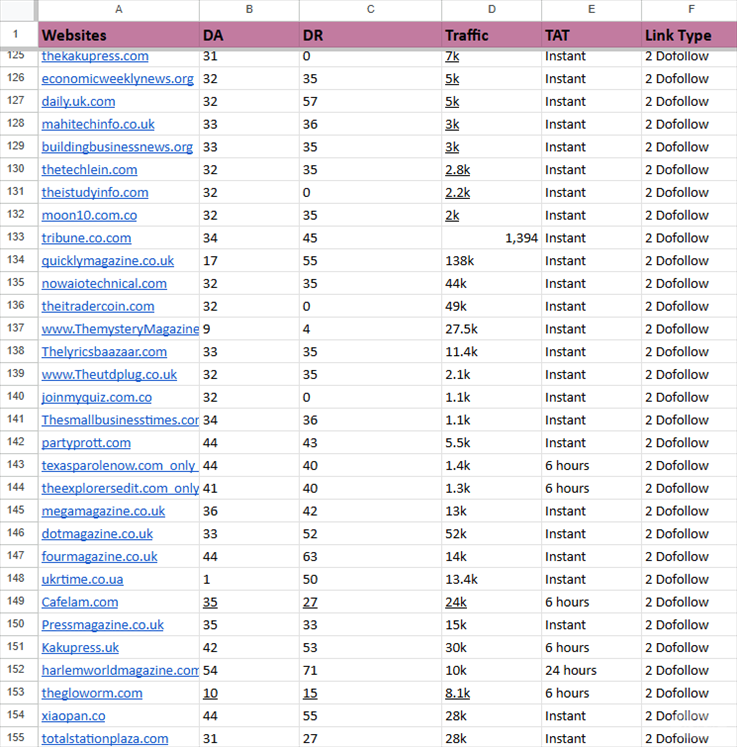Follow the nowaiotechnical.com link
The height and width of the screenshot is (747, 737).
[104, 283]
